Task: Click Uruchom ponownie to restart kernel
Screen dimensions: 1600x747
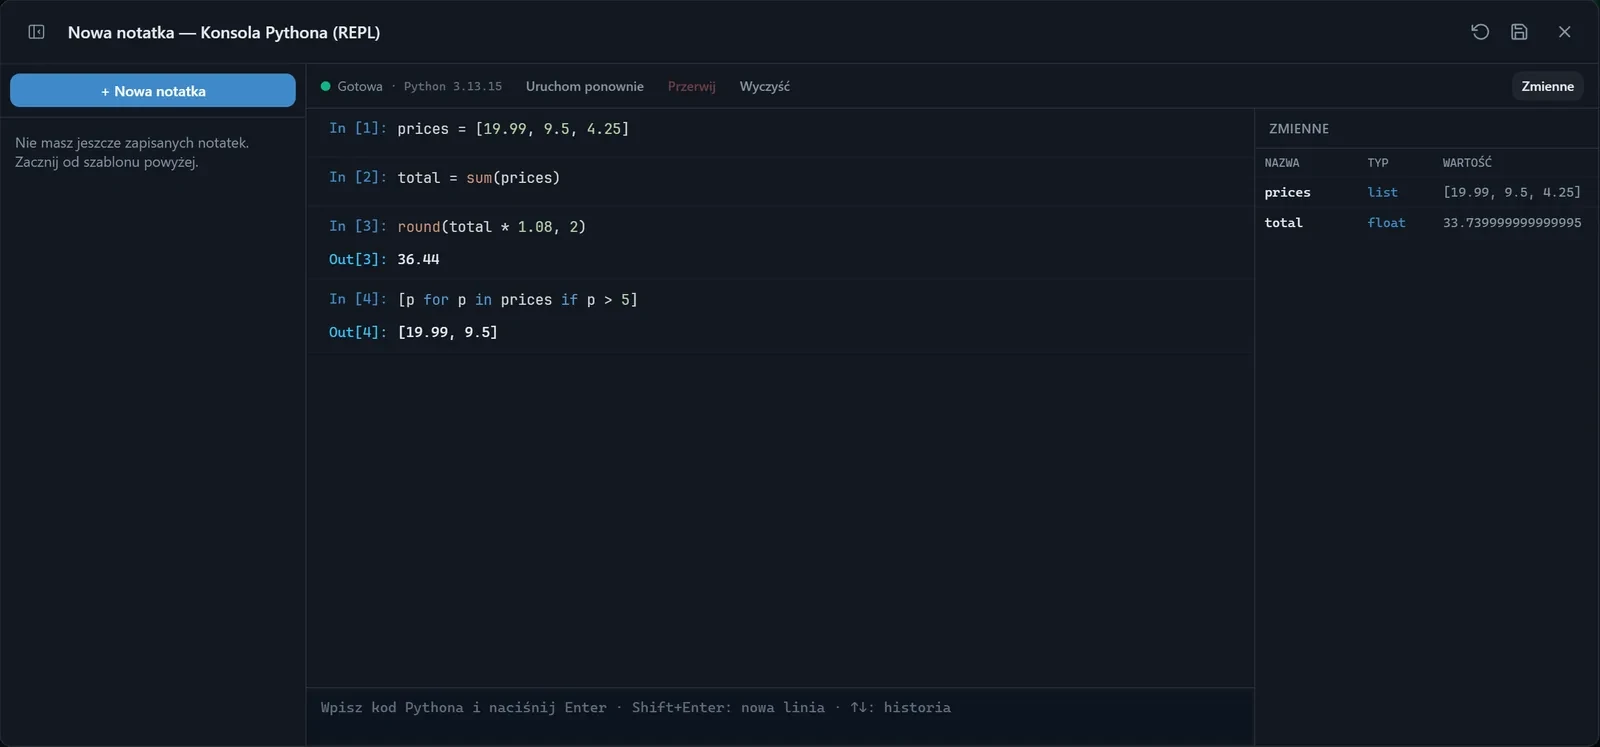Action: [585, 86]
